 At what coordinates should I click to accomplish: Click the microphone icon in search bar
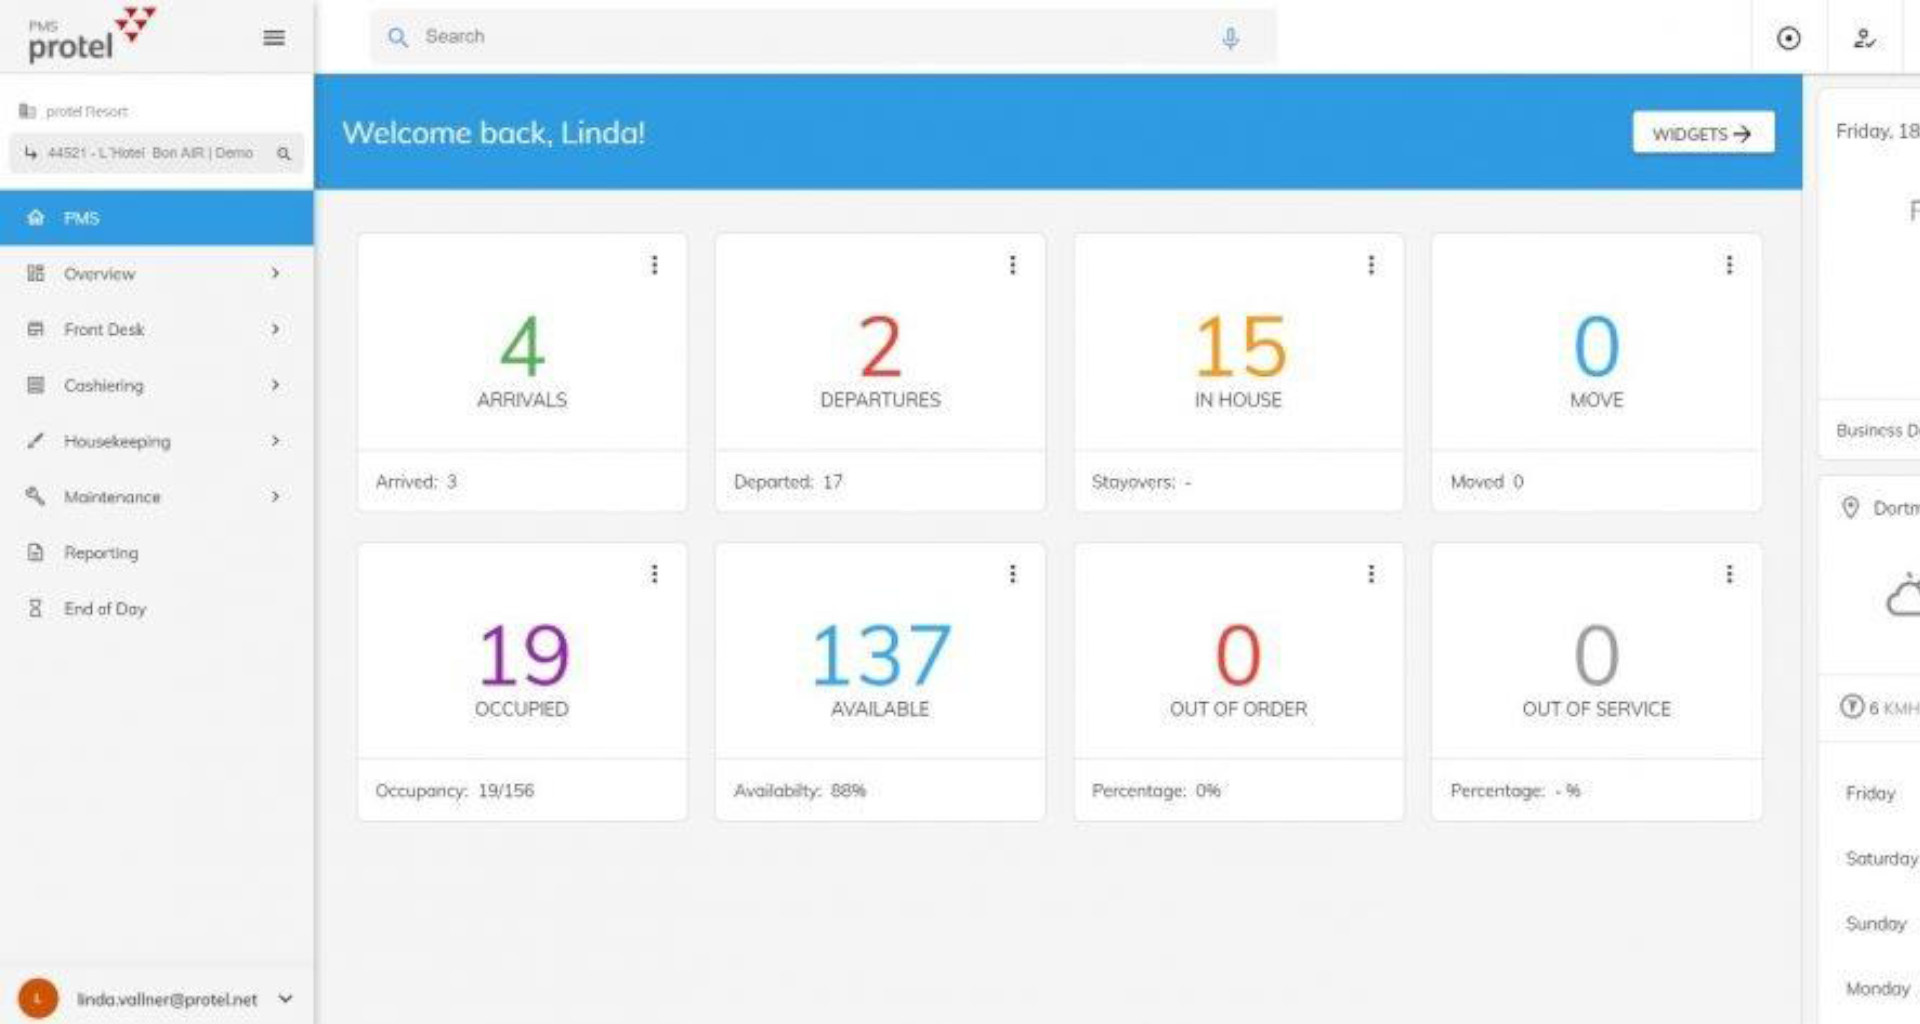tap(1230, 38)
